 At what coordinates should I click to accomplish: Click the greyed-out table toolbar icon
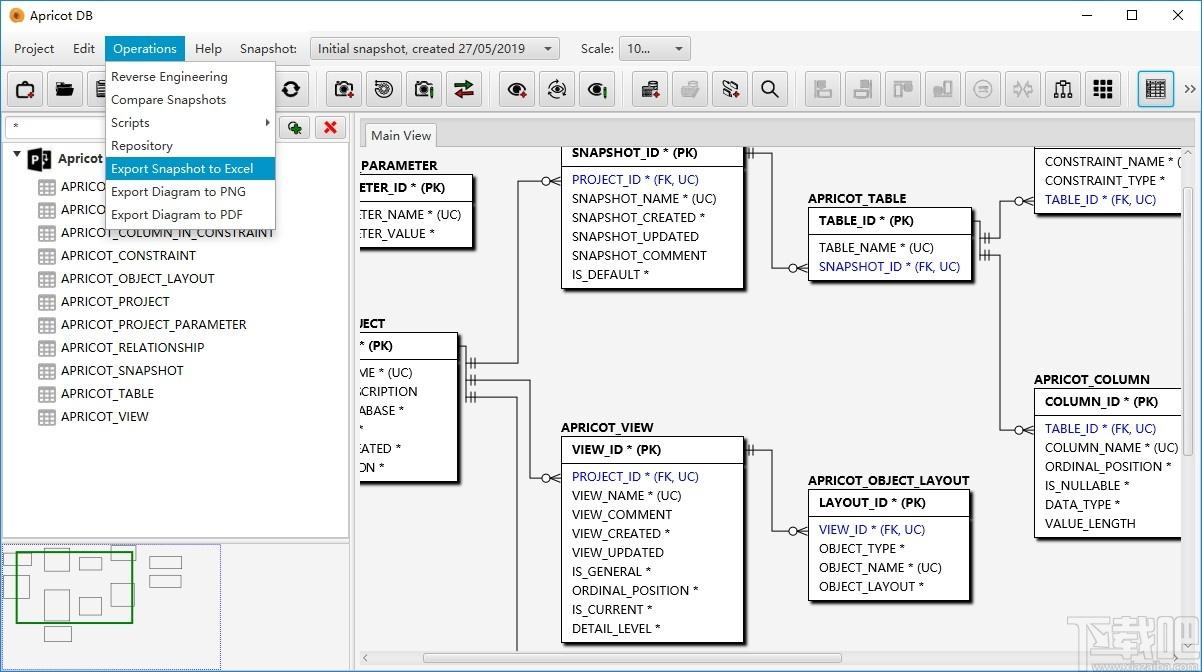(x=690, y=89)
